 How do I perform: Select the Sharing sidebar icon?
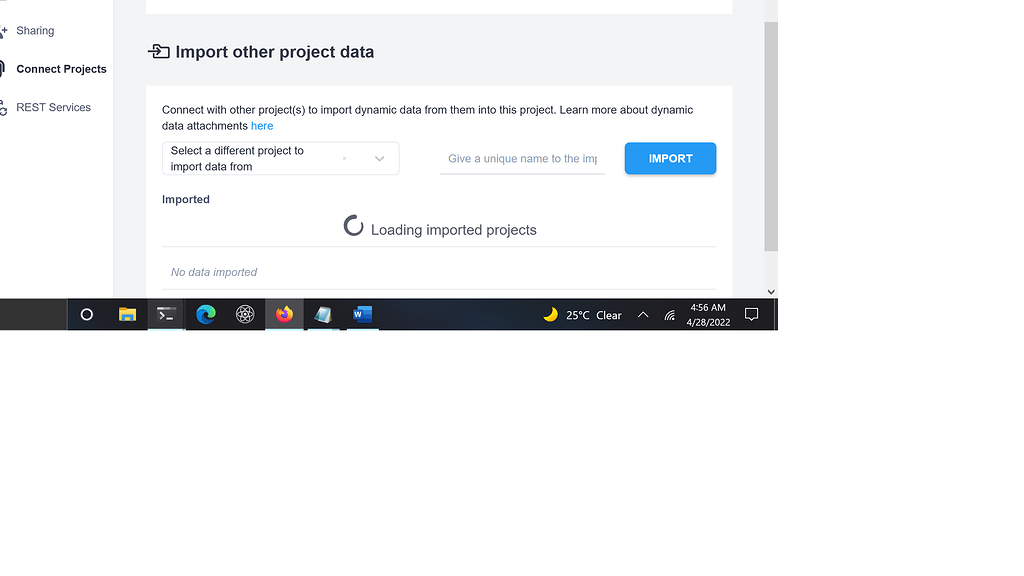coord(6,30)
